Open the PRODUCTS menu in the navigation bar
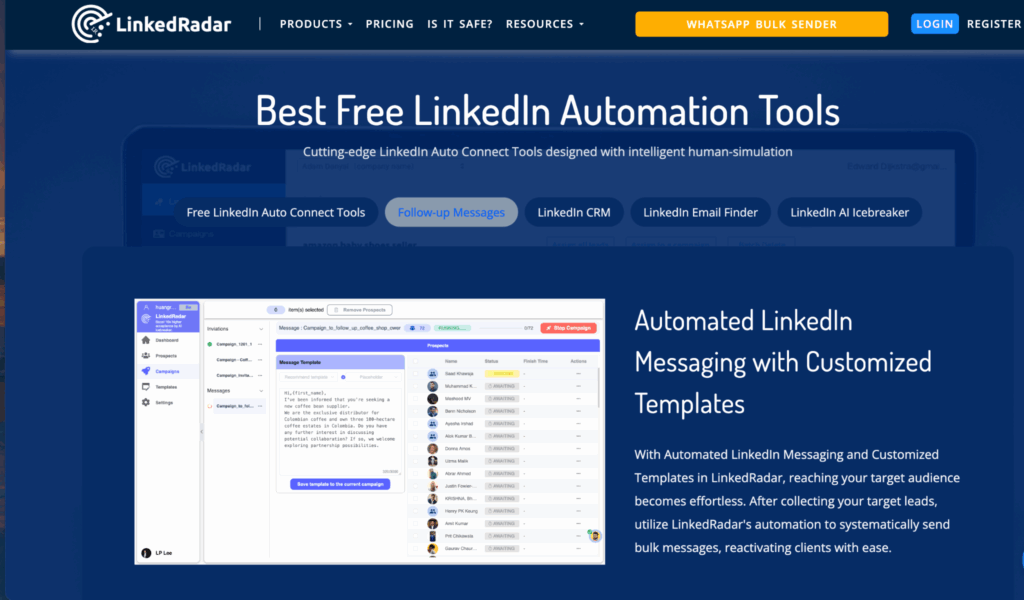Viewport: 1024px width, 600px height. (311, 23)
